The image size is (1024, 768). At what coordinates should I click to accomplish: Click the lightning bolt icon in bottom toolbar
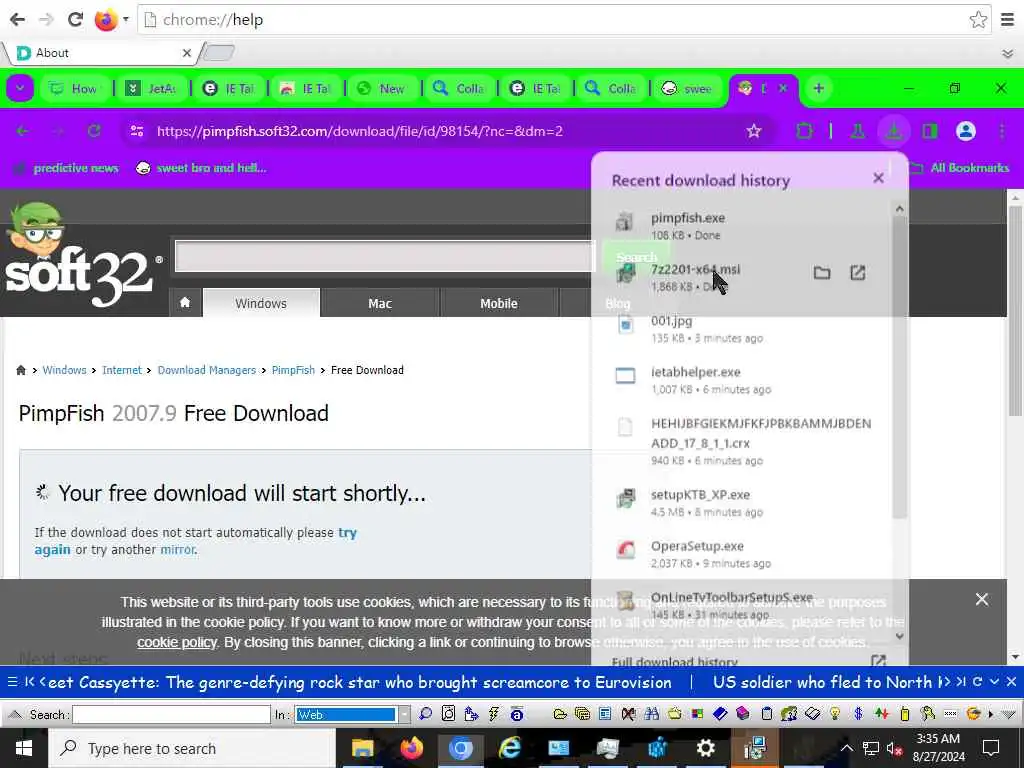(x=494, y=714)
